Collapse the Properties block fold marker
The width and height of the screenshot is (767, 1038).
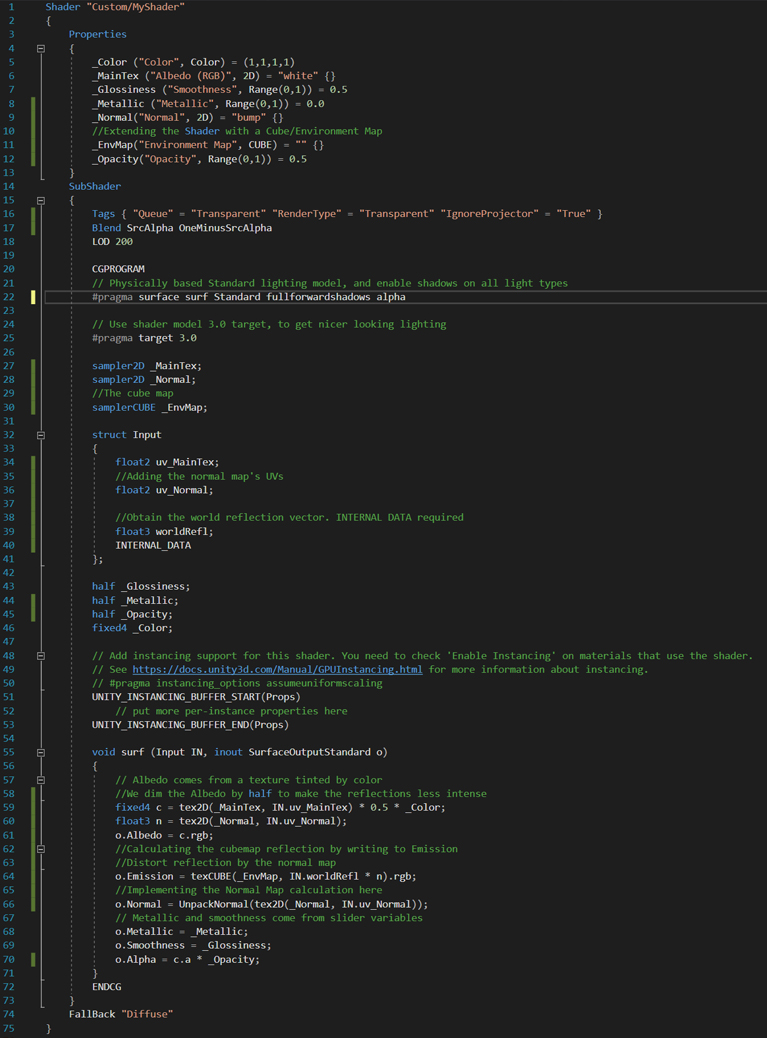tap(41, 48)
